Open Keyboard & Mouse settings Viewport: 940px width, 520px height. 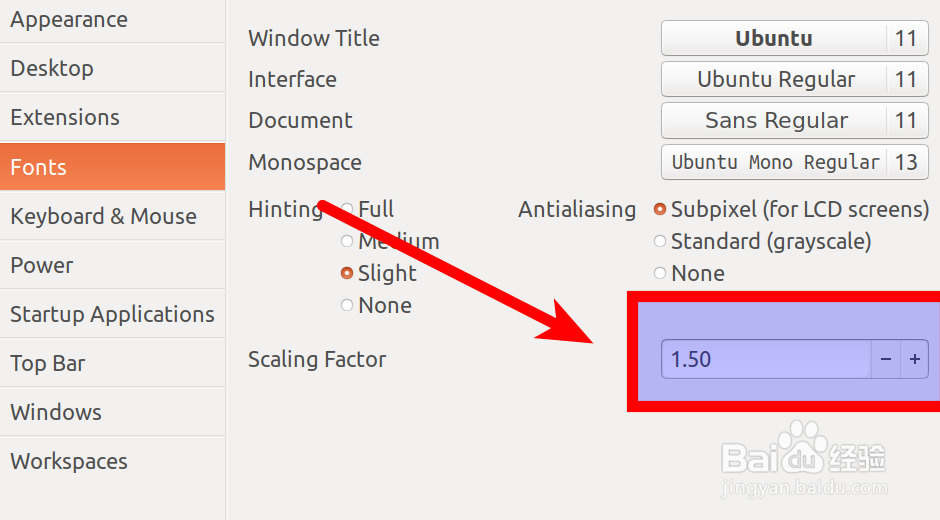(x=113, y=216)
